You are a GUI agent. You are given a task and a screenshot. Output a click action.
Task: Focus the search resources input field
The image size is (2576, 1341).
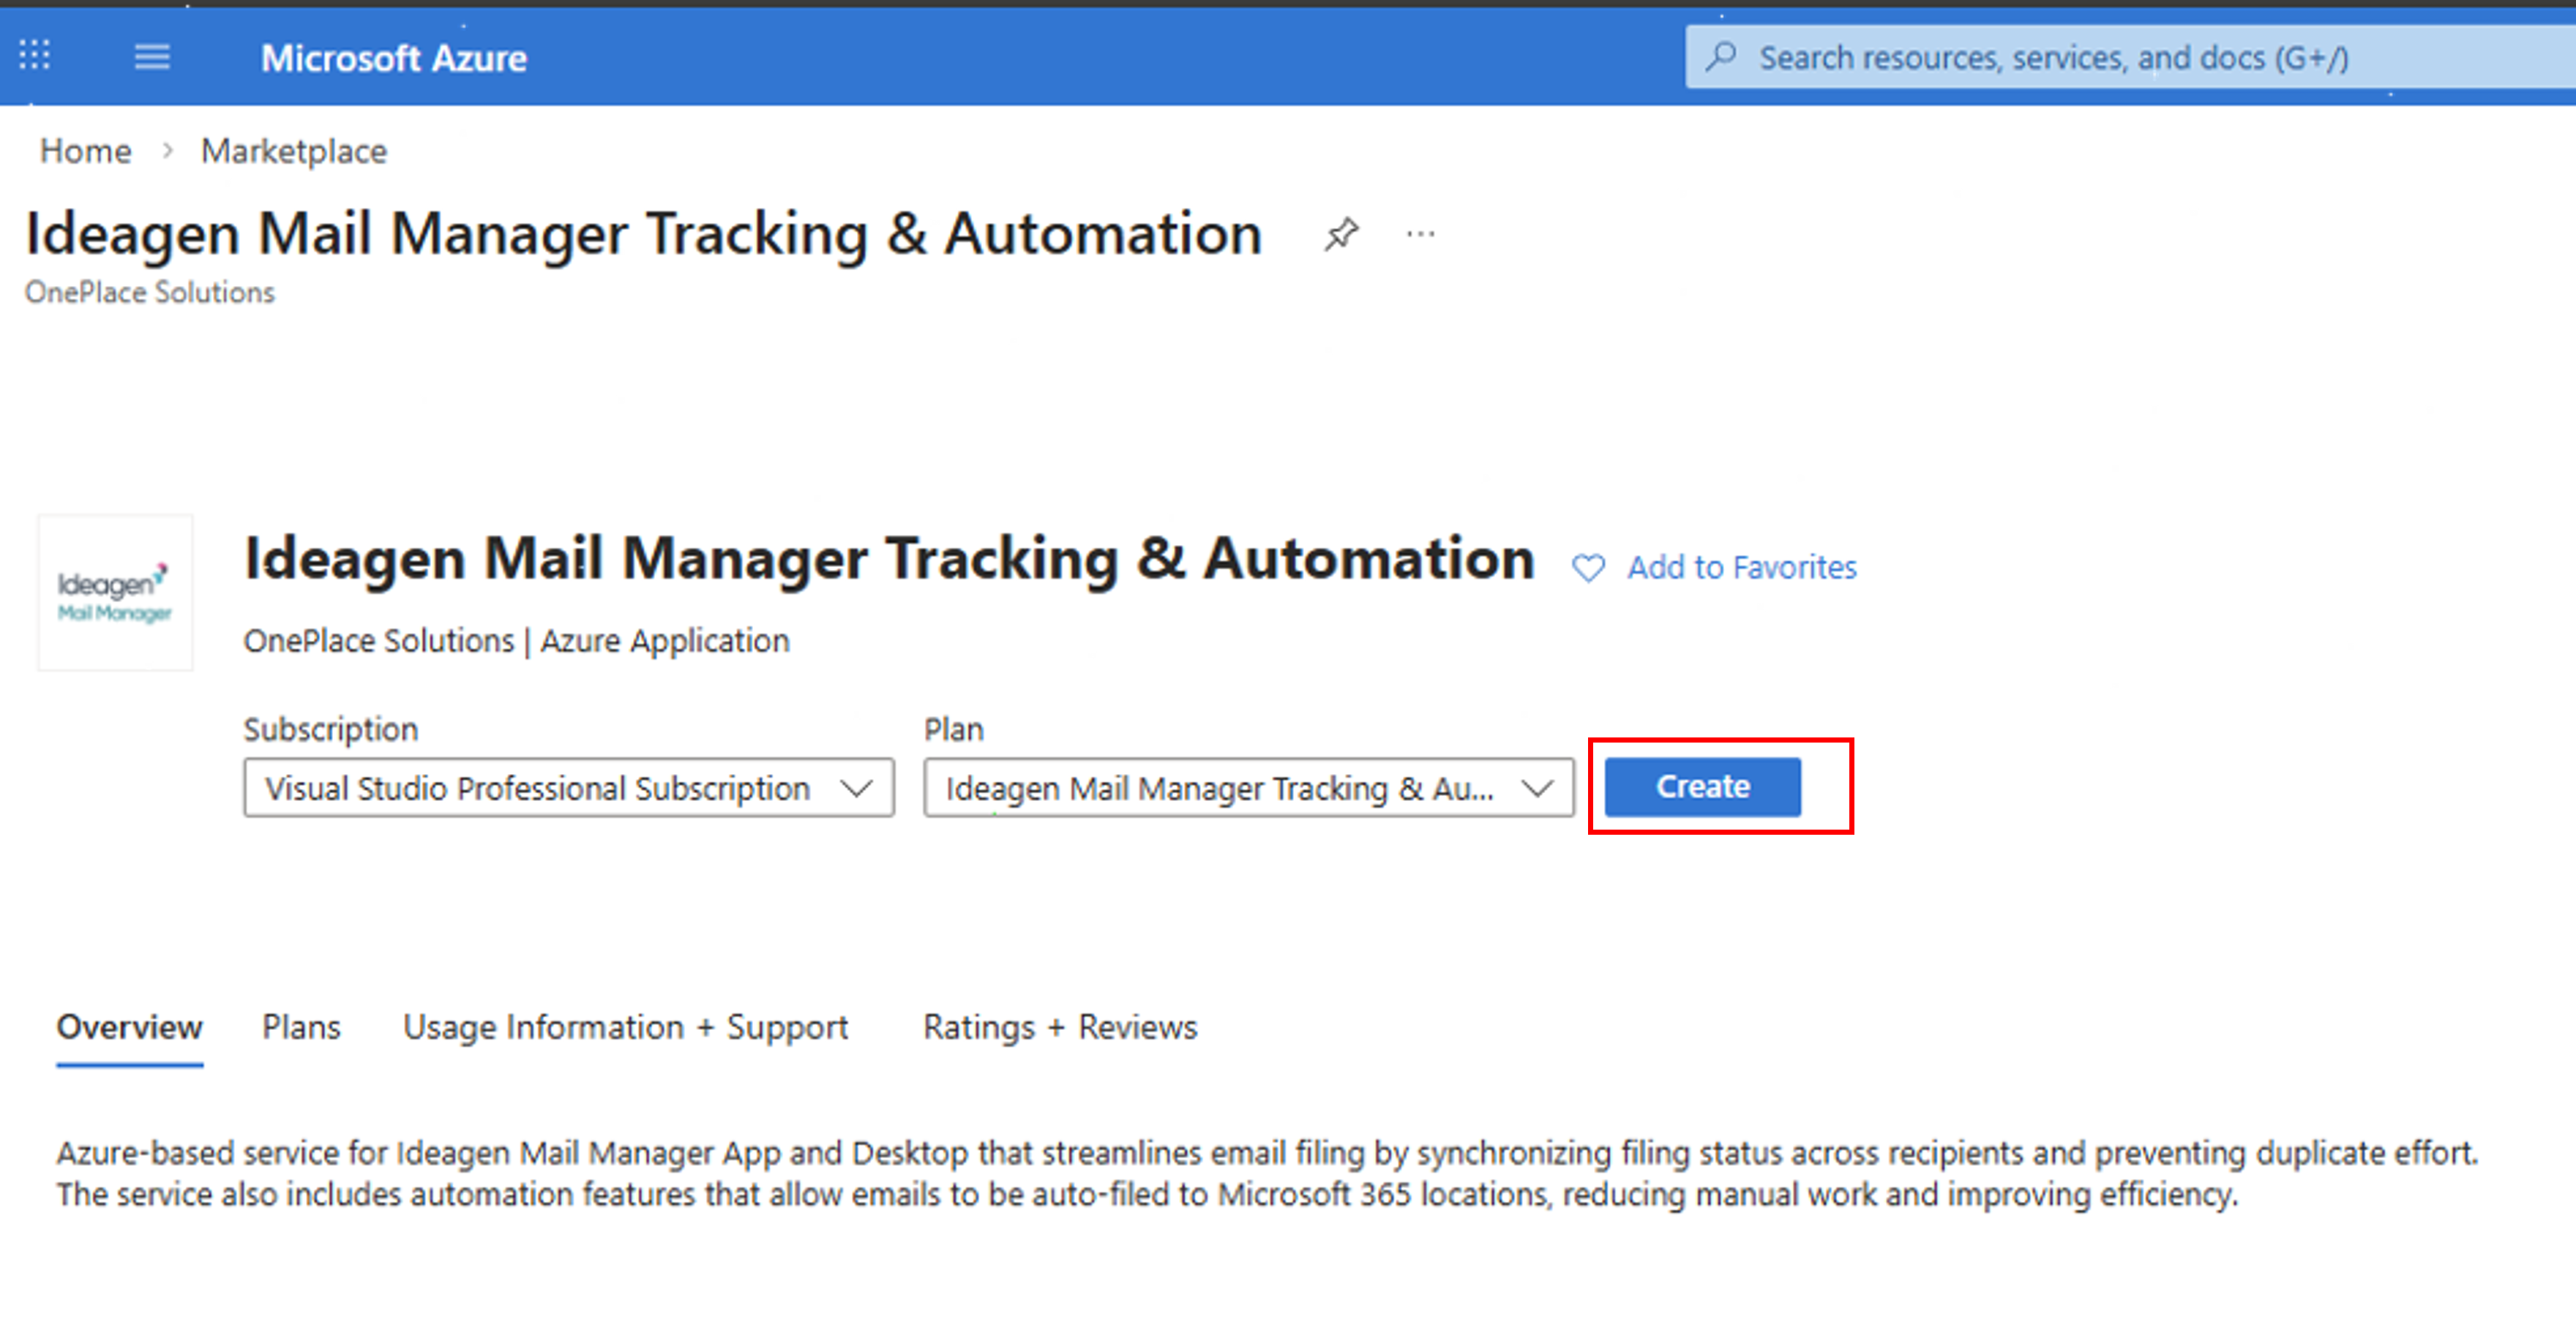pos(2130,57)
